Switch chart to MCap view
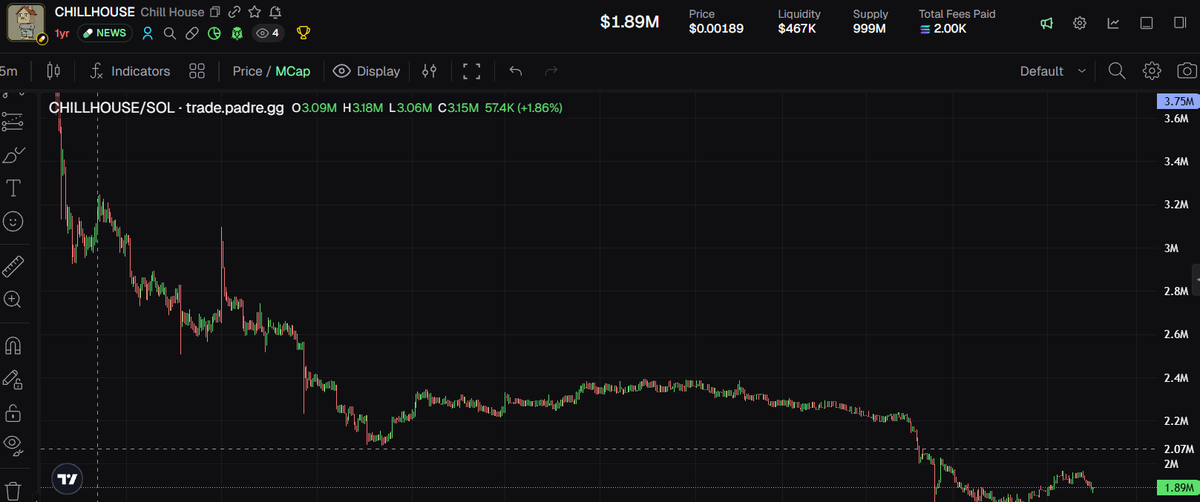 pyautogui.click(x=293, y=71)
